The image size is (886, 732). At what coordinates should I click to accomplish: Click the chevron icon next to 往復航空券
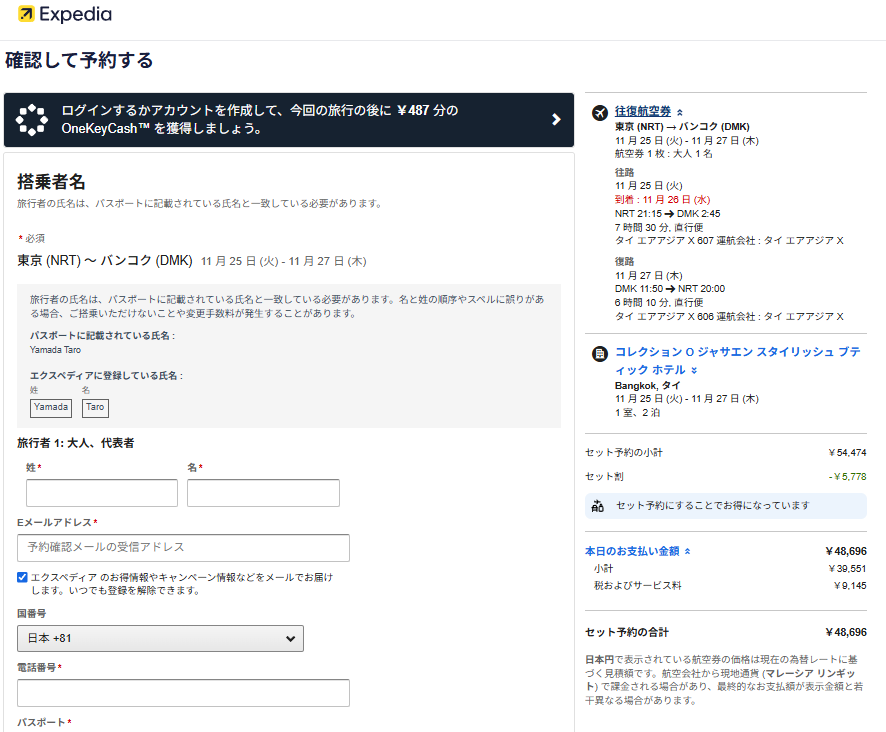click(680, 112)
